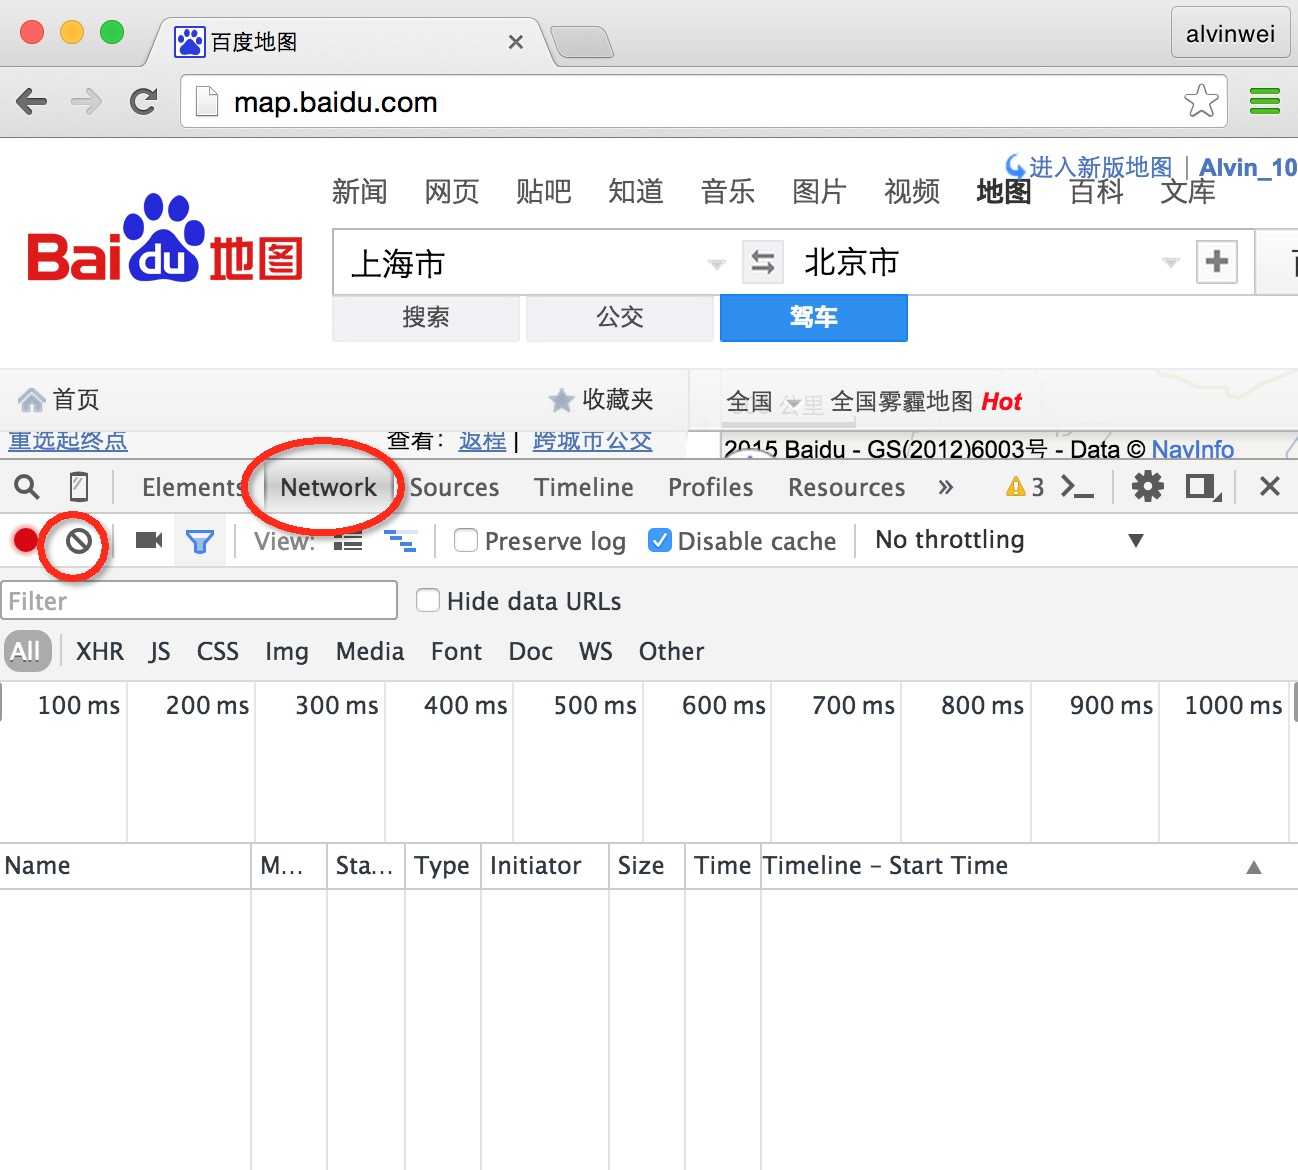Switch to the Elements panel
Image resolution: width=1298 pixels, height=1170 pixels.
(x=194, y=487)
